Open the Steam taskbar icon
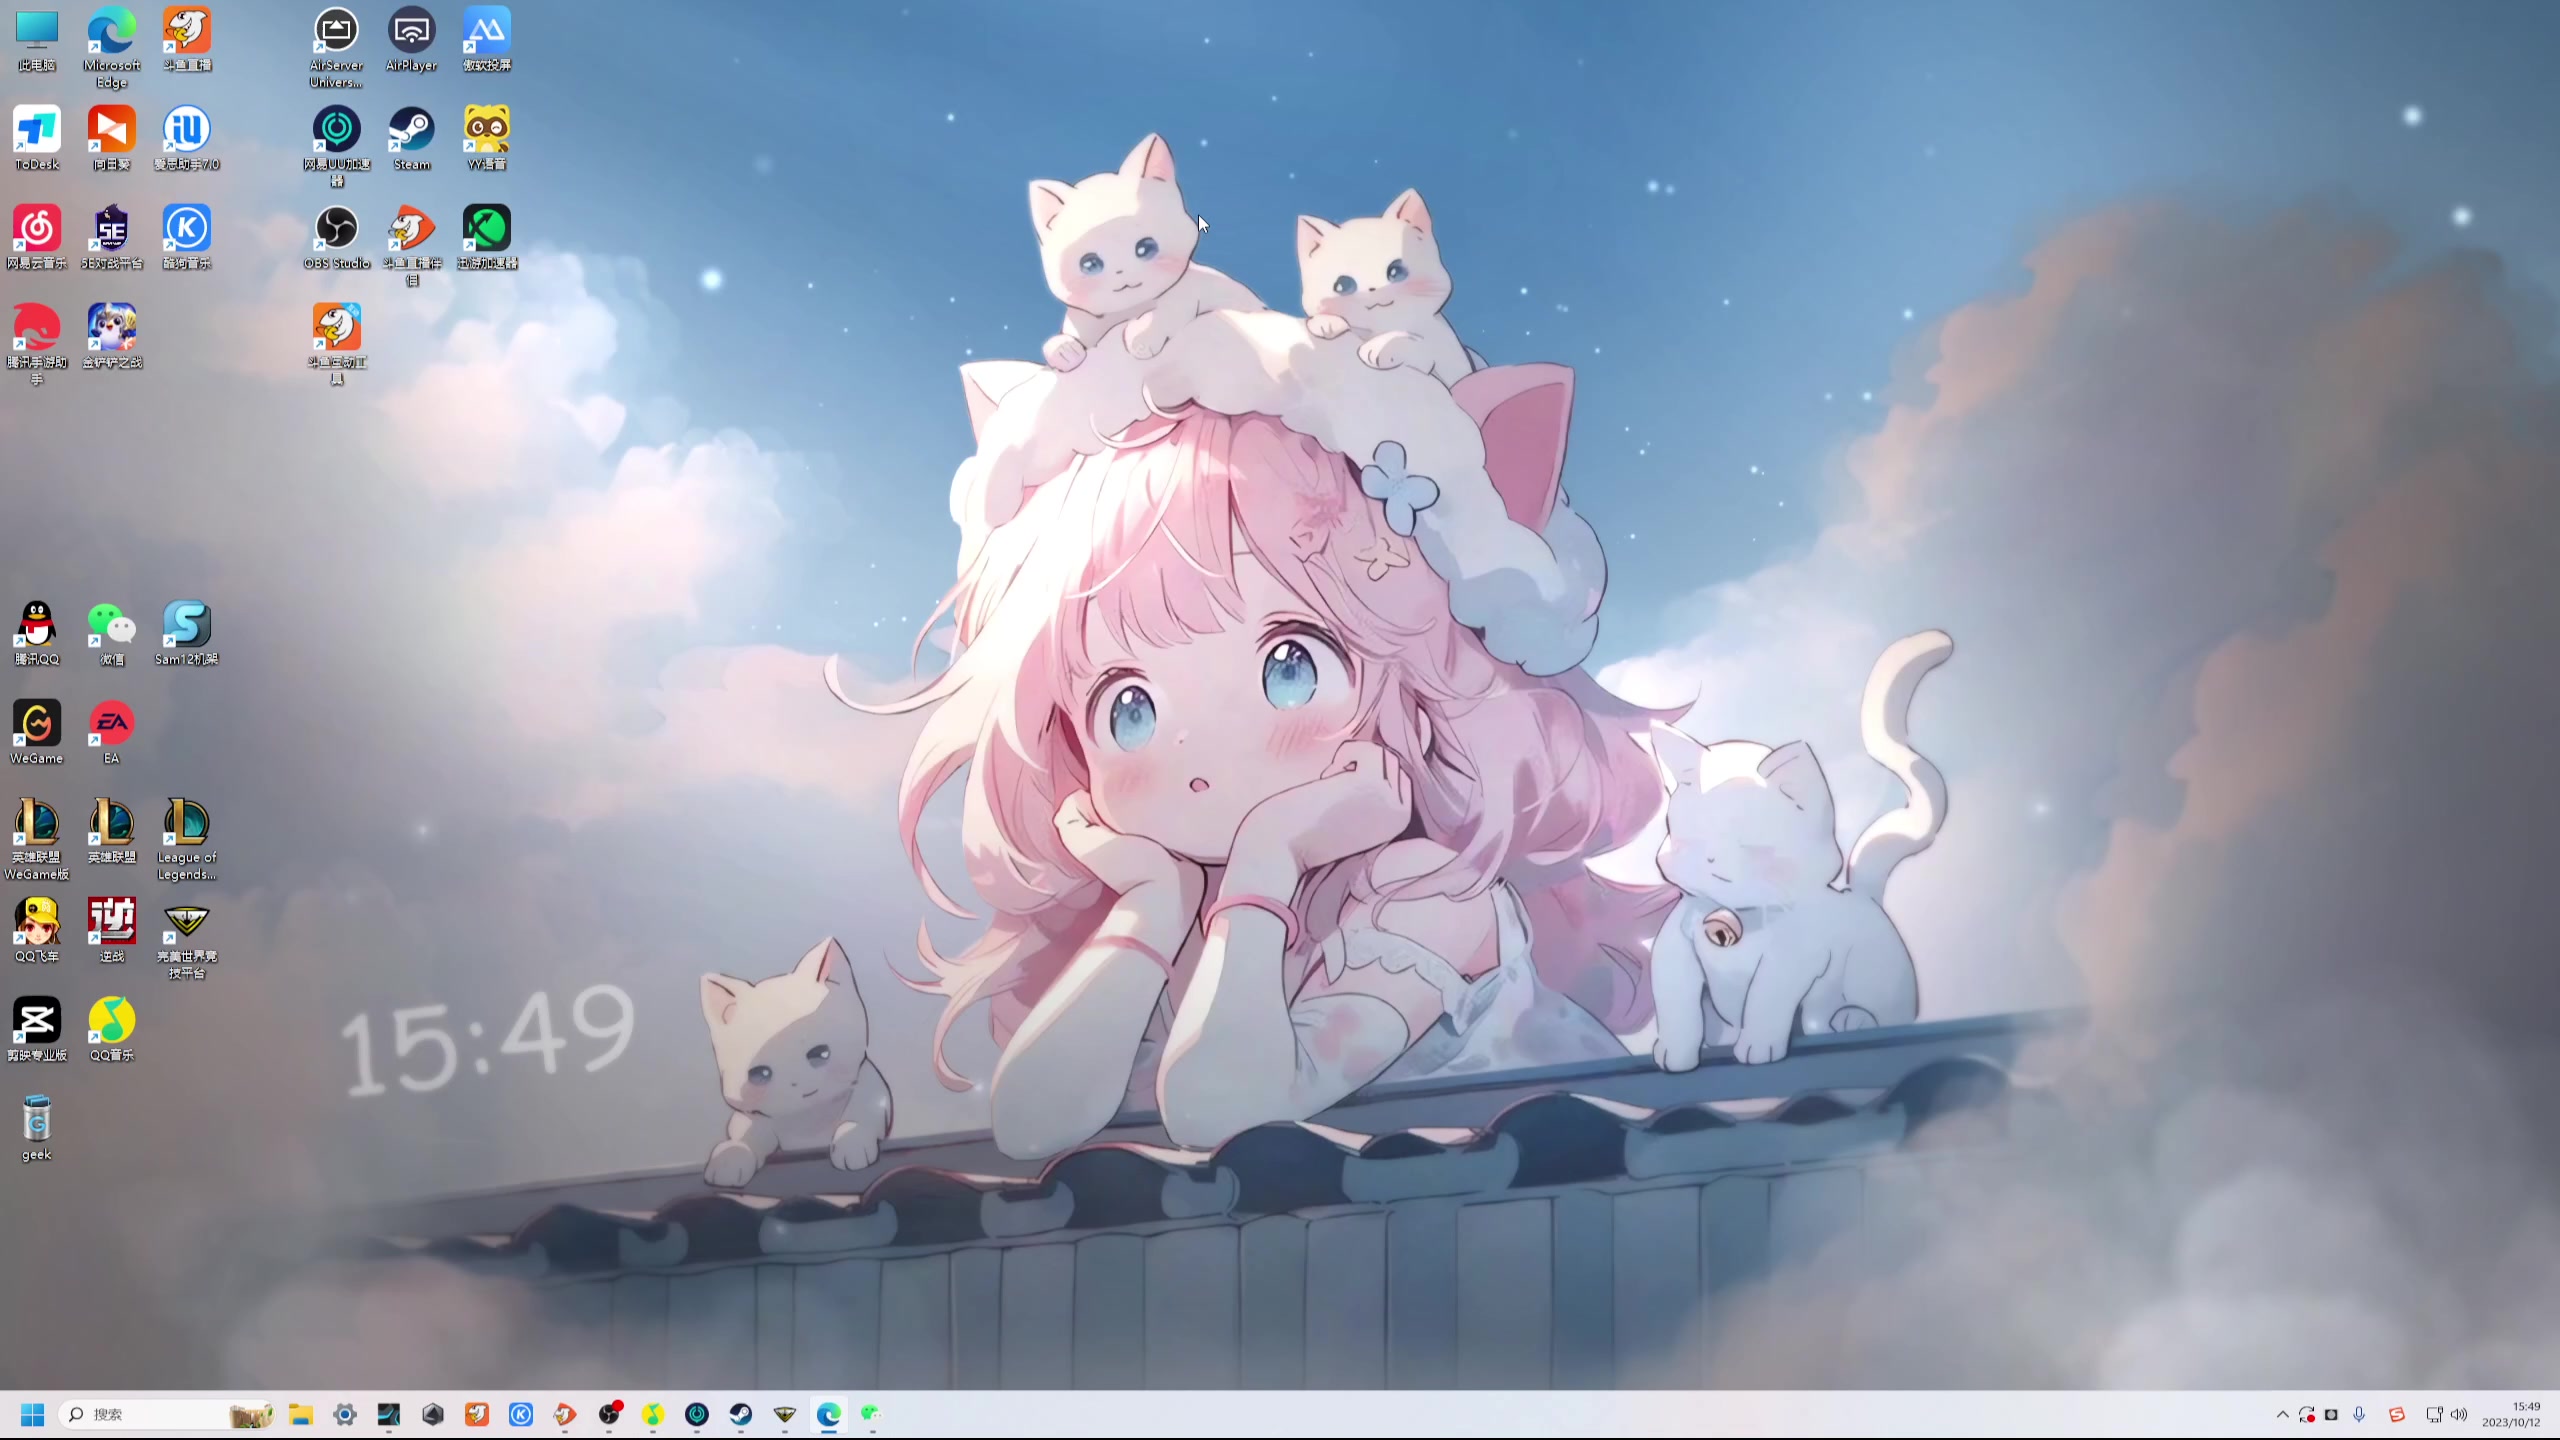The width and height of the screenshot is (2560, 1440). tap(741, 1414)
